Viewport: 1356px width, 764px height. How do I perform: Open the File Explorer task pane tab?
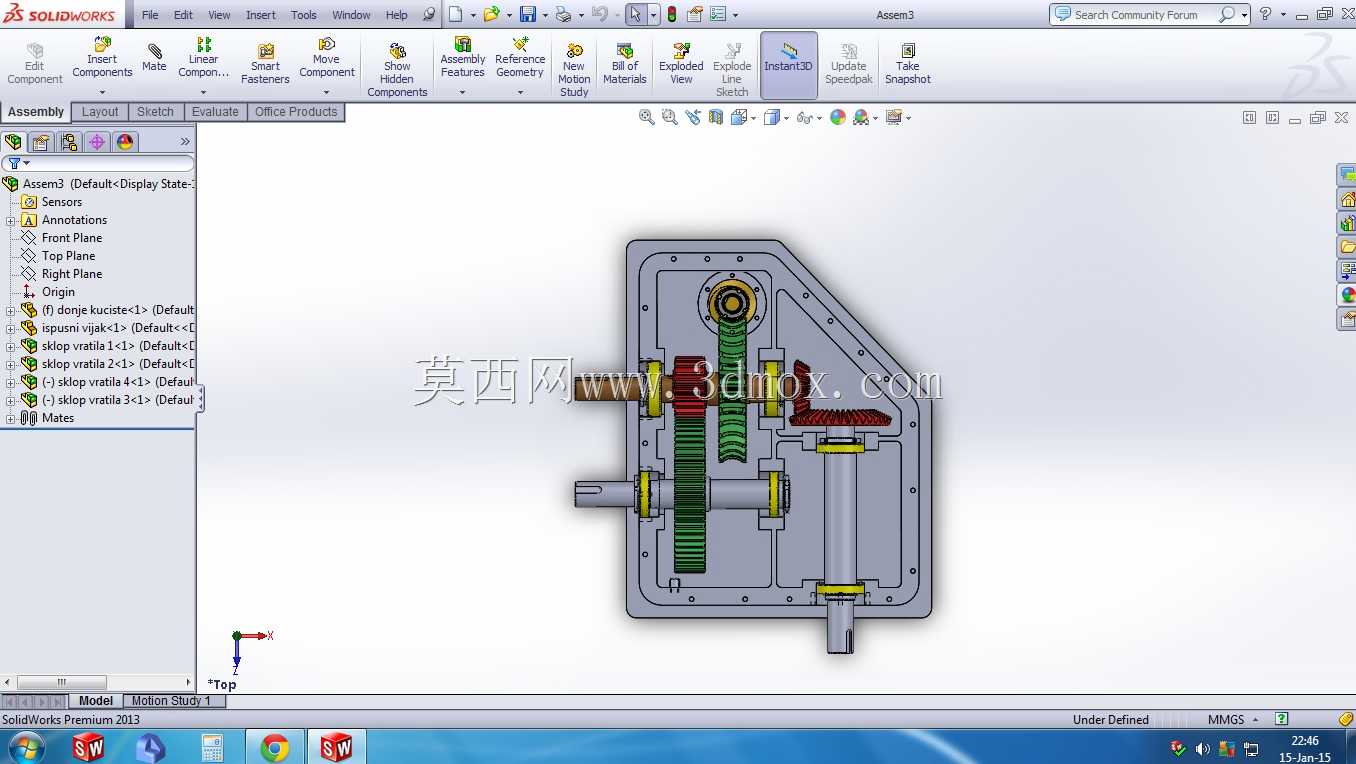[1347, 247]
